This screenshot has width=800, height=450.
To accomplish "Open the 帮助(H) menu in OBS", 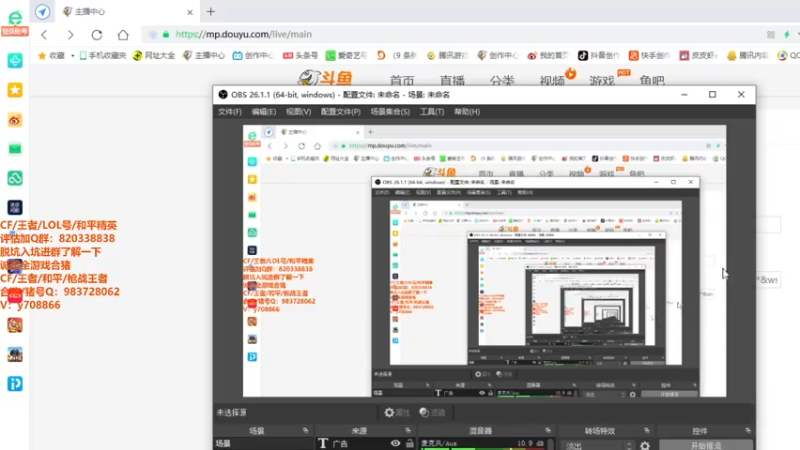I will coord(467,112).
